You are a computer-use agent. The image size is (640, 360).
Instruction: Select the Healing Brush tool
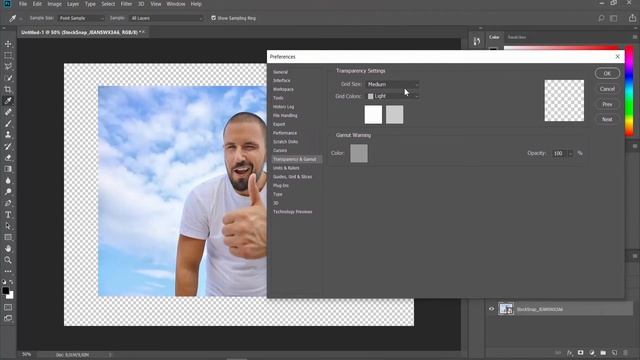pos(8,112)
